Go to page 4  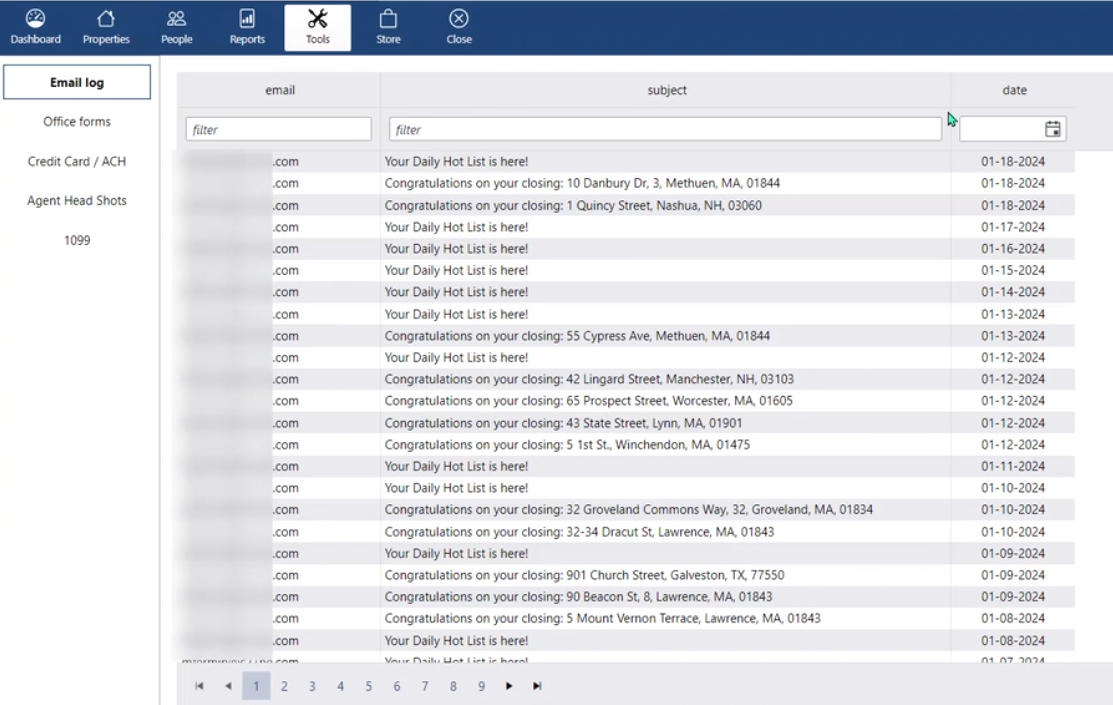(341, 686)
